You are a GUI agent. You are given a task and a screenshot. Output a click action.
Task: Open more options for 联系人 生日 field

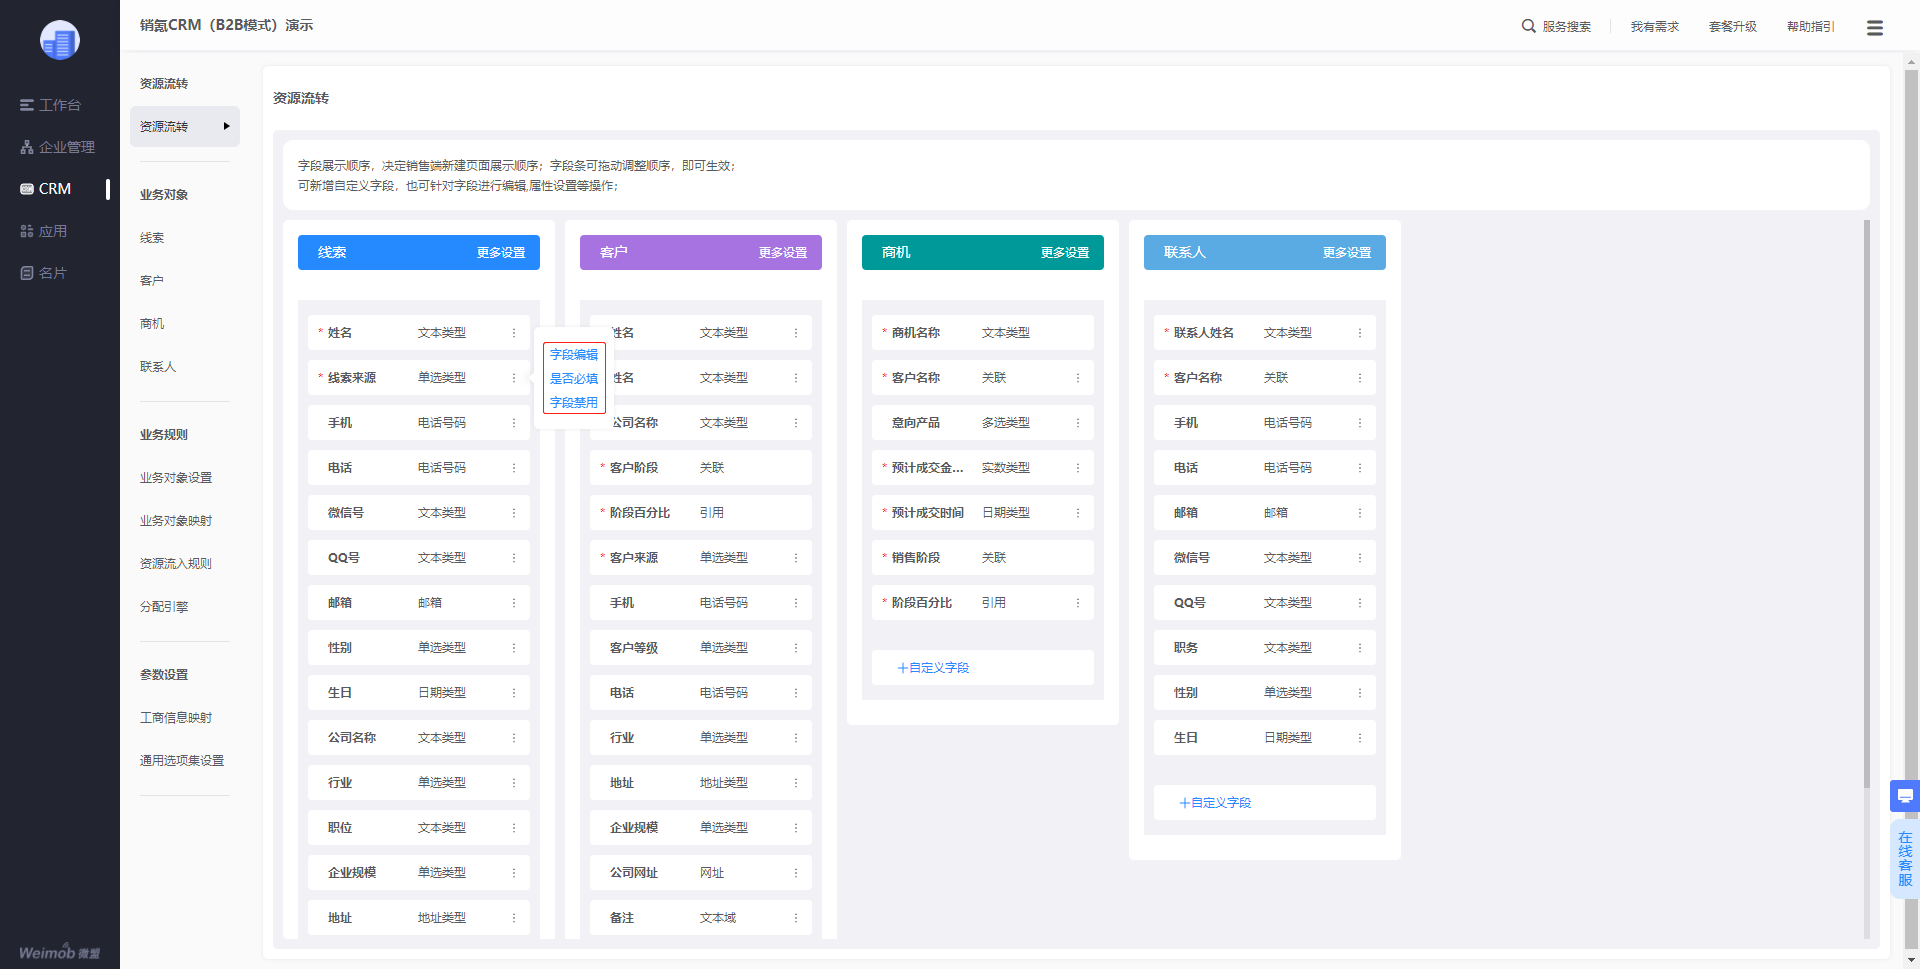pyautogui.click(x=1360, y=738)
